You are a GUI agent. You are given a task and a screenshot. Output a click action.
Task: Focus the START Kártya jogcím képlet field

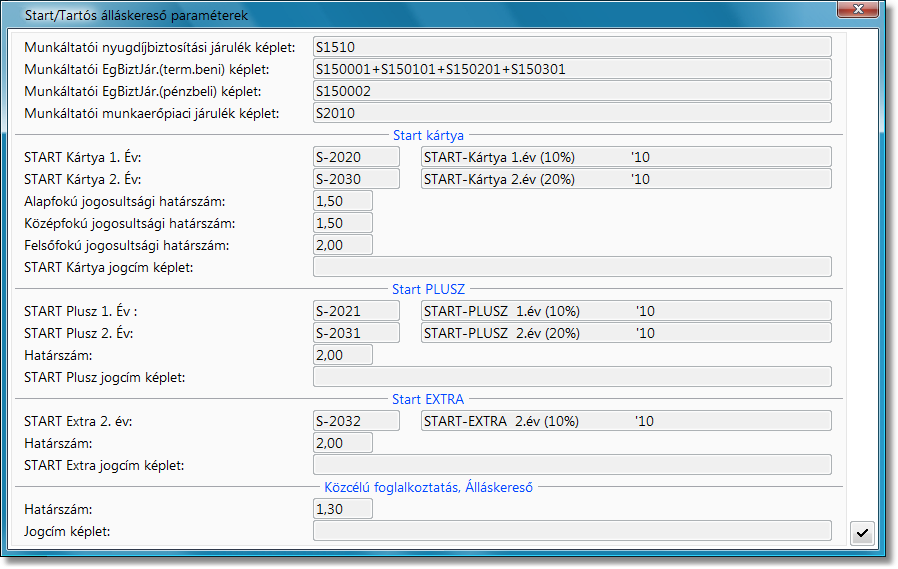[571, 267]
